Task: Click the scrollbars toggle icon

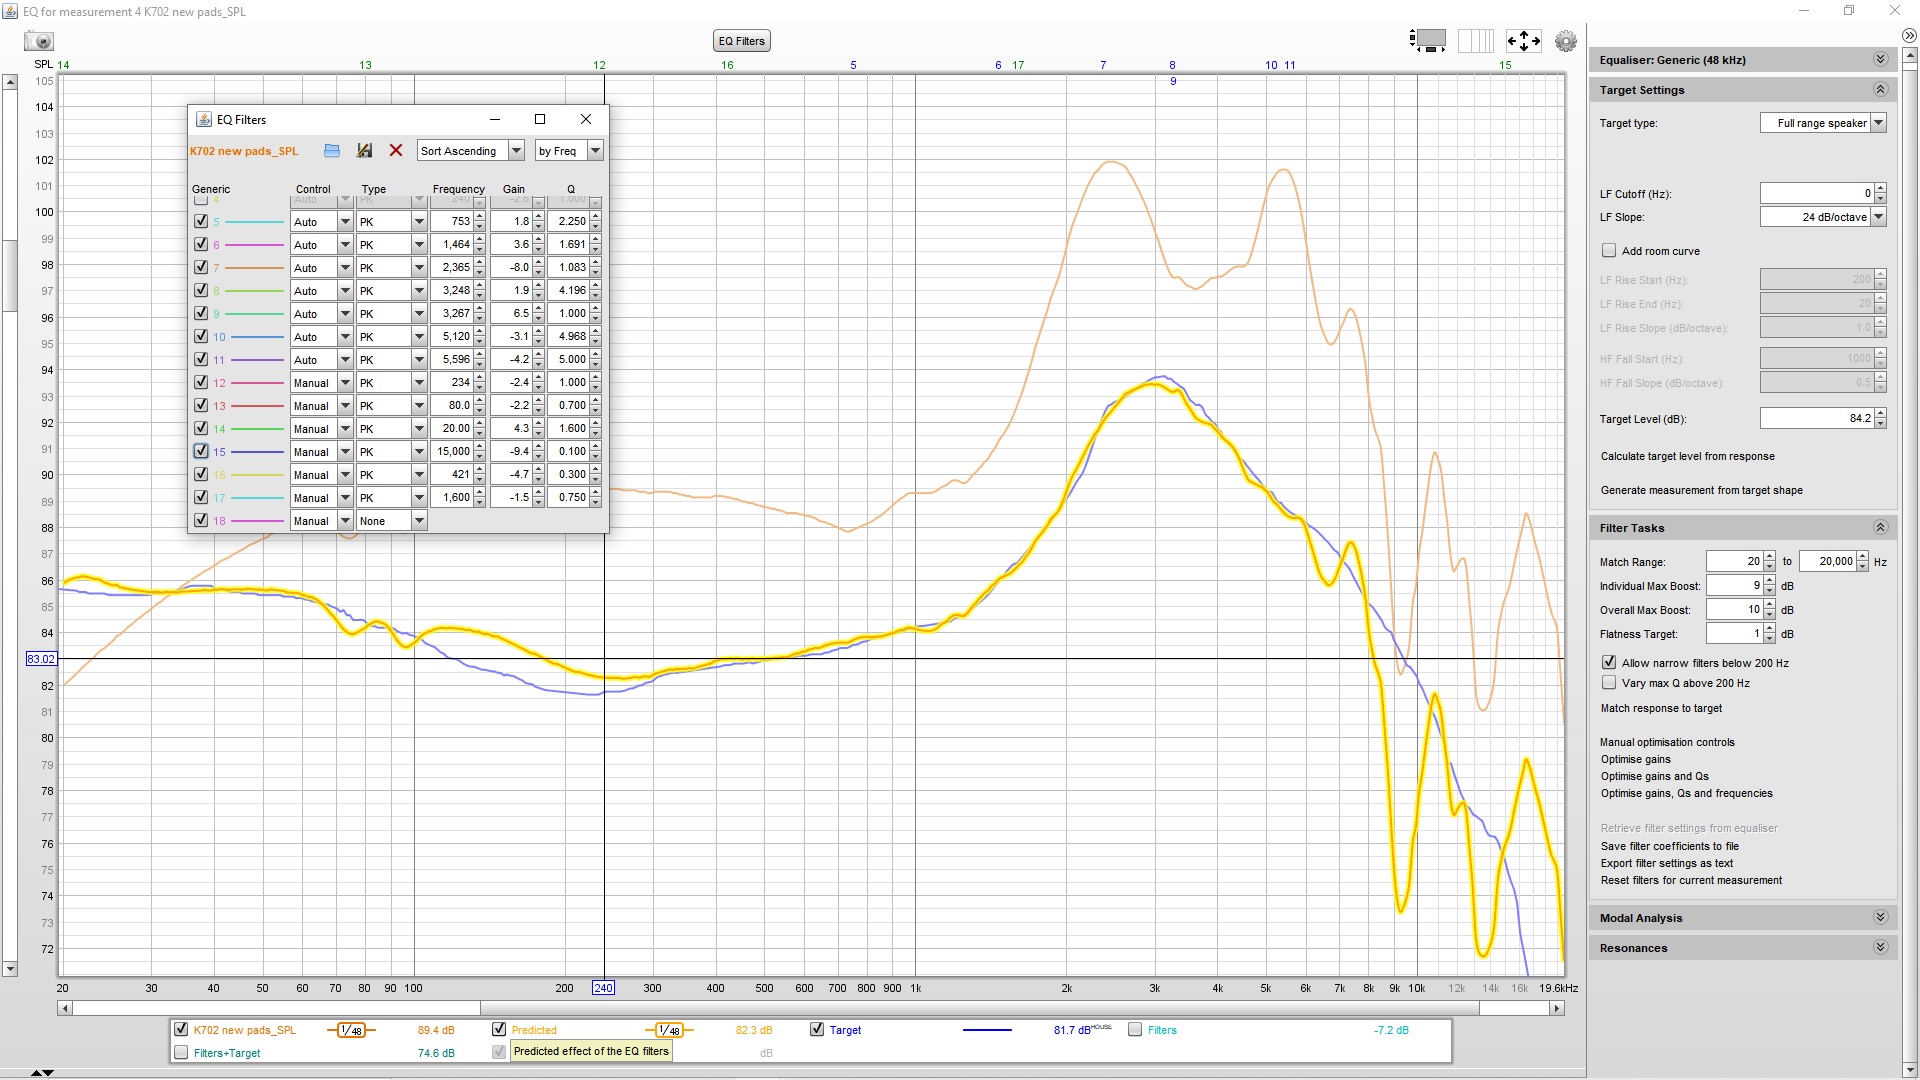Action: [x=1429, y=41]
